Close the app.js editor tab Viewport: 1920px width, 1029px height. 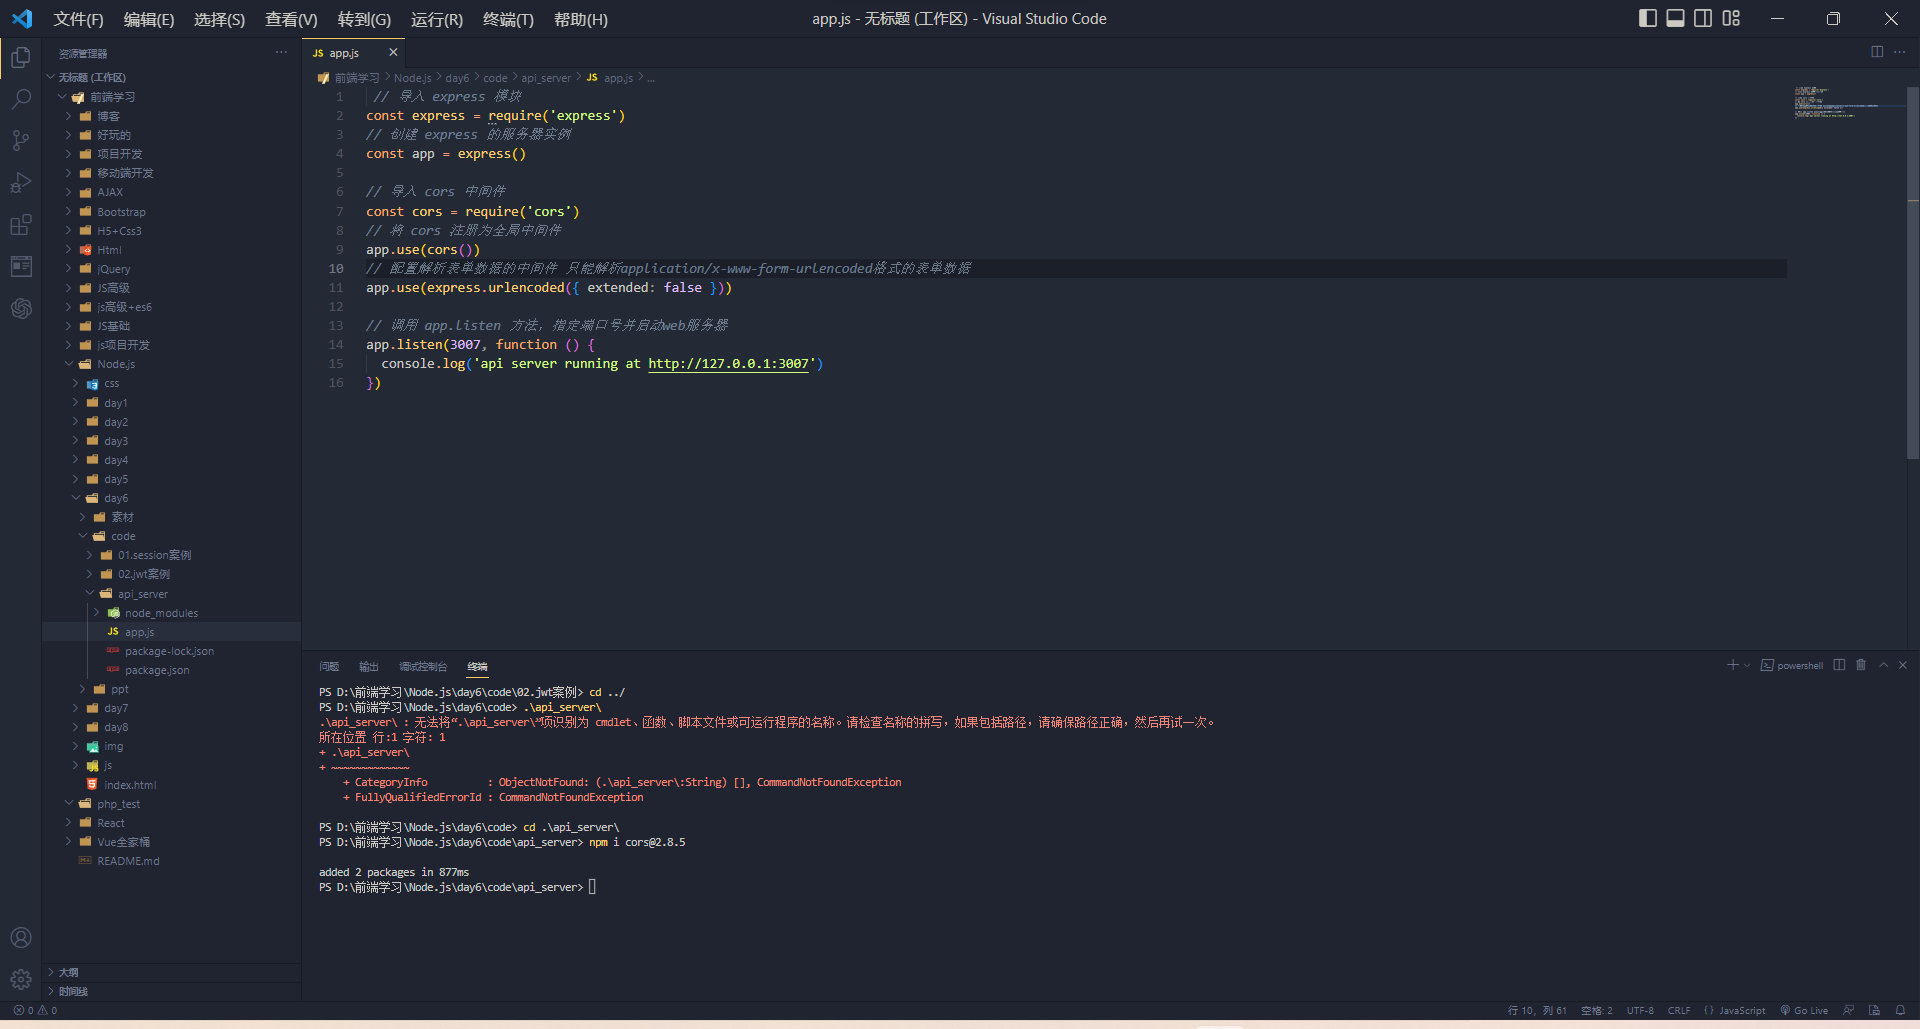(393, 52)
